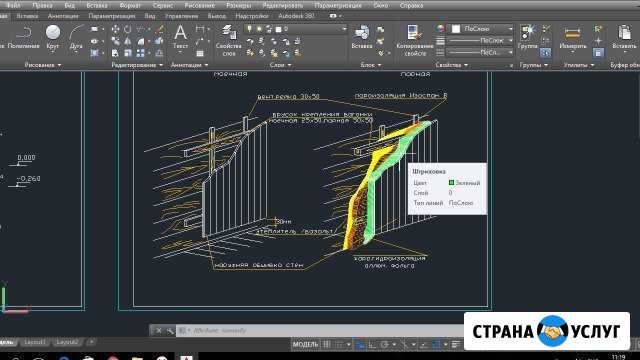640x360 pixels.
Task: Toggle lineweight display in status bar
Action: tap(456, 345)
